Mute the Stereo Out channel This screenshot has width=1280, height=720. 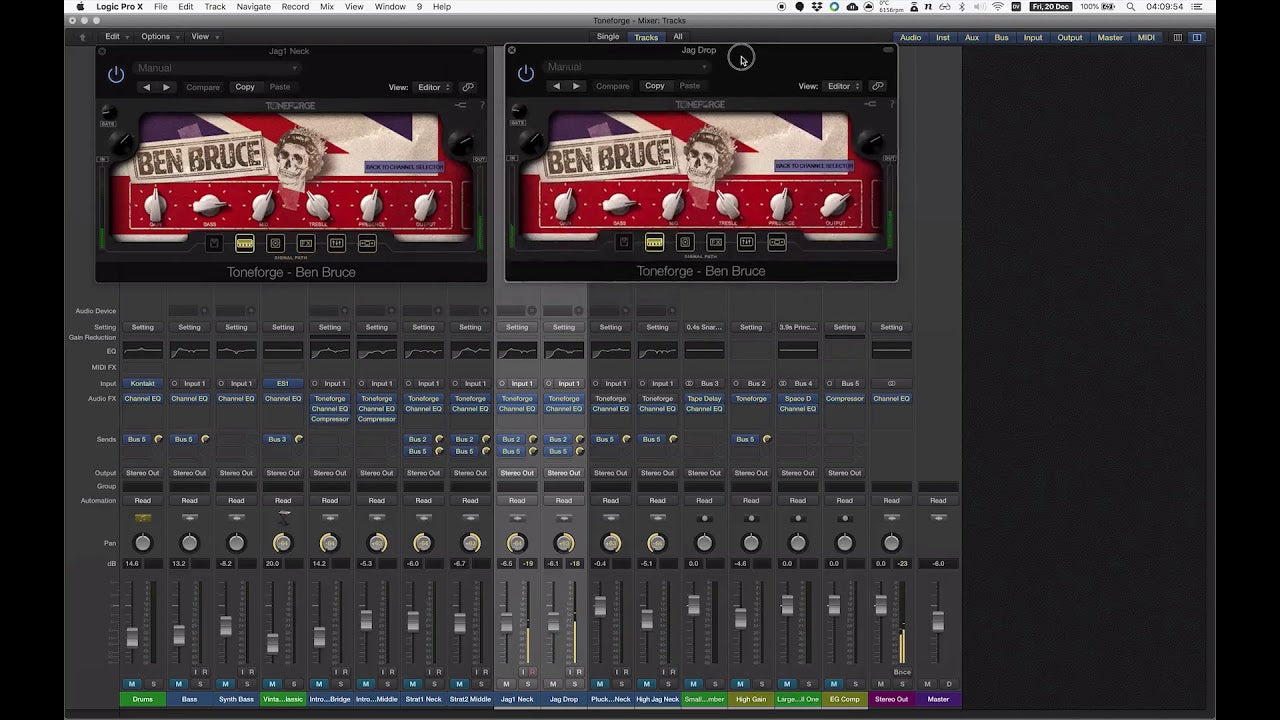pyautogui.click(x=880, y=684)
